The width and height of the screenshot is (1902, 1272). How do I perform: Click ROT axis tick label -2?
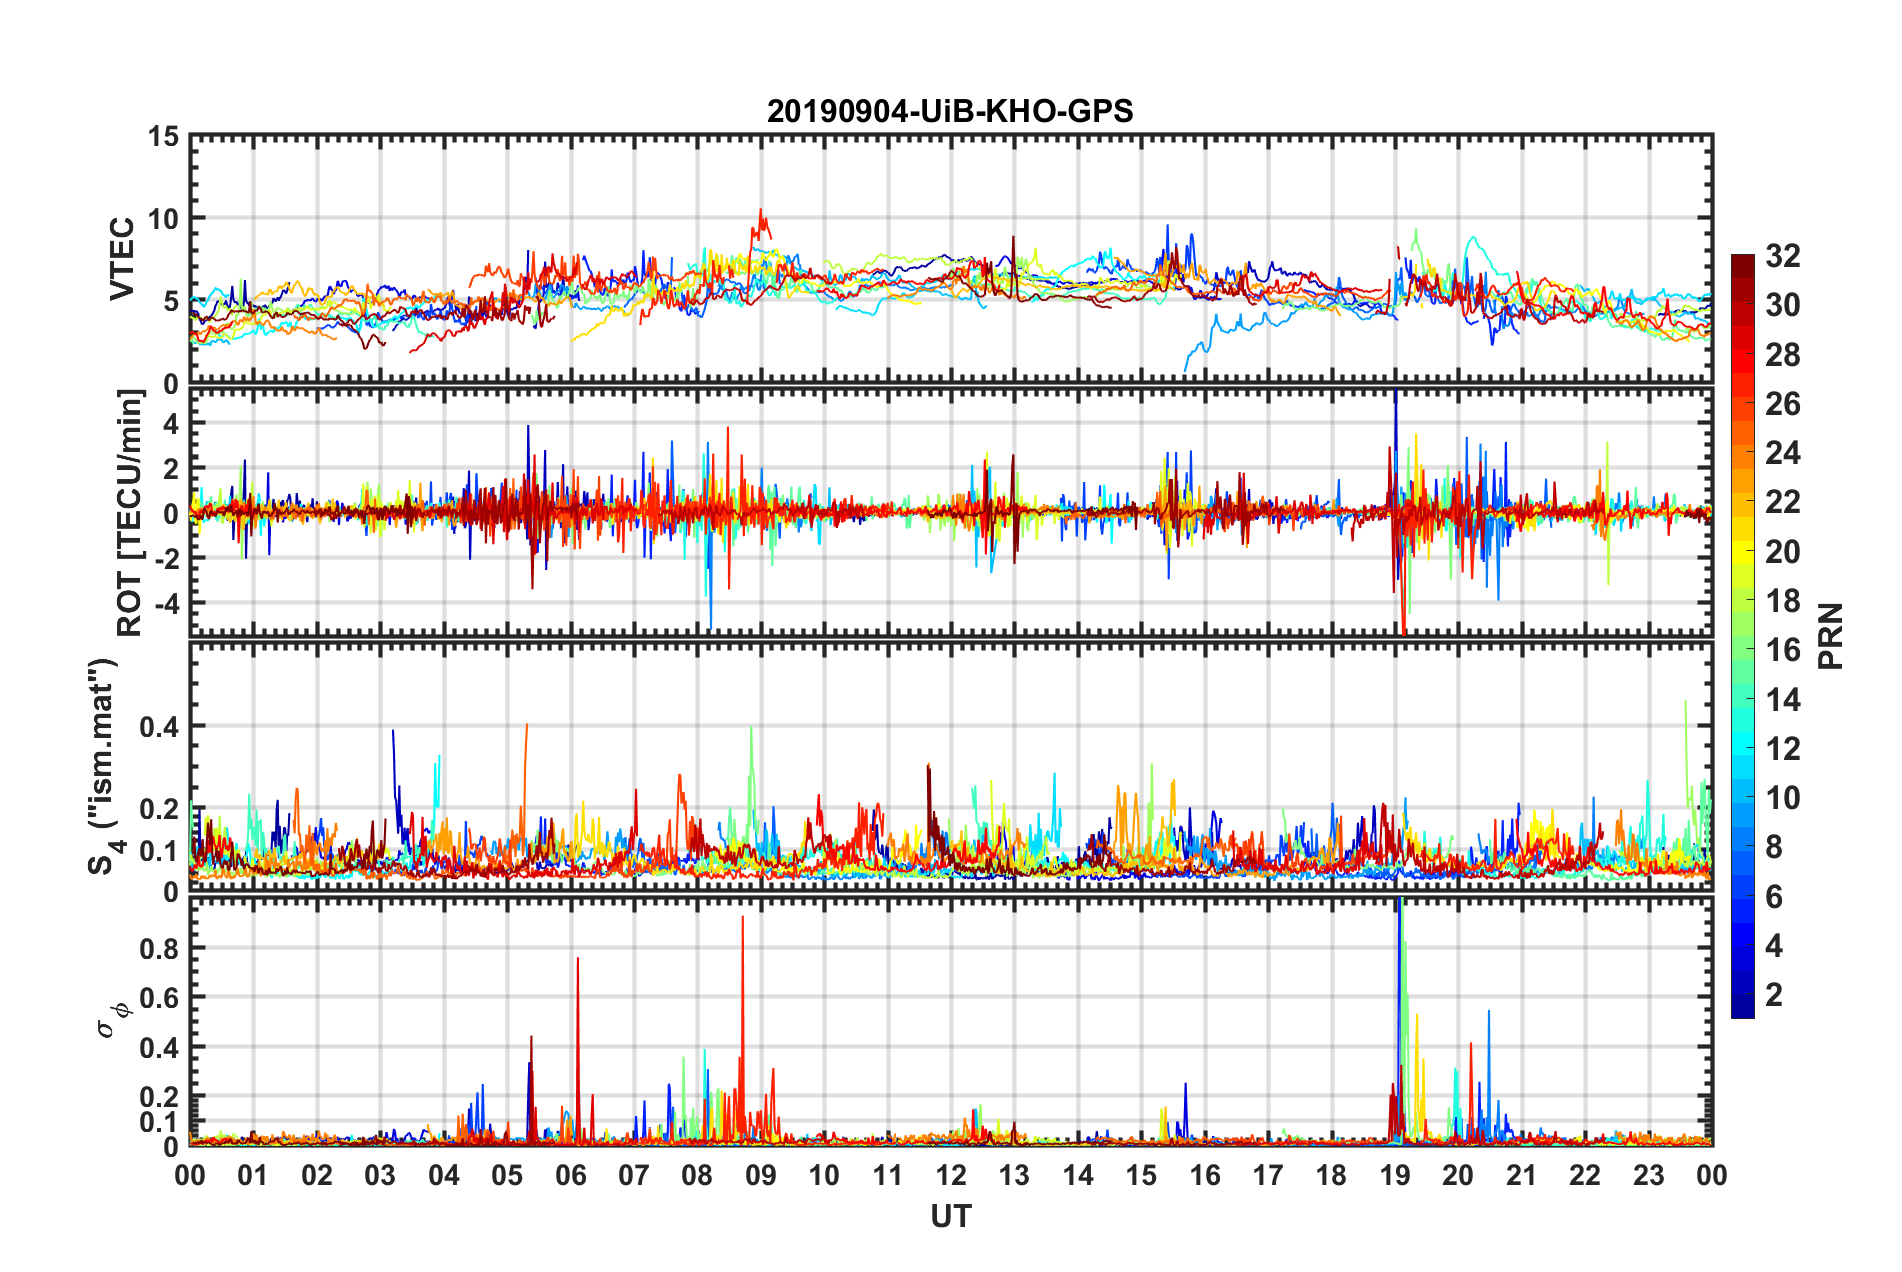point(166,558)
